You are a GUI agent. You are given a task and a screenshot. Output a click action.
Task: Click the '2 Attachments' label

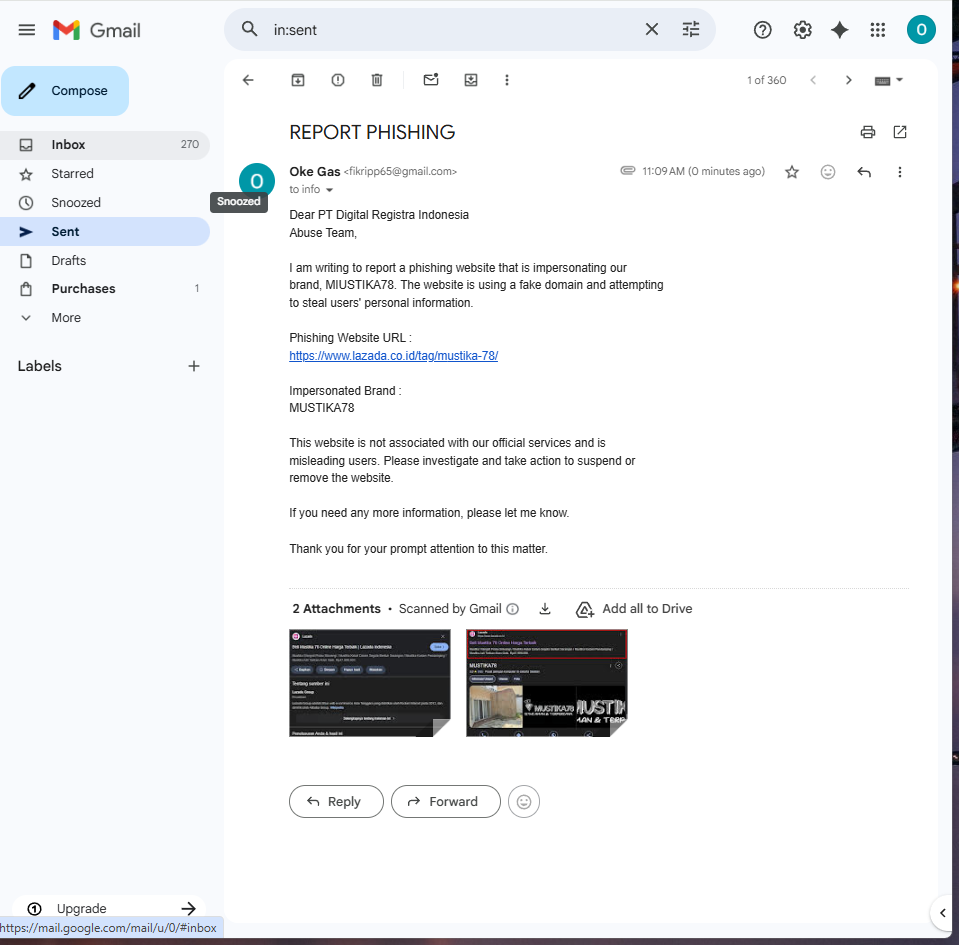tap(336, 609)
